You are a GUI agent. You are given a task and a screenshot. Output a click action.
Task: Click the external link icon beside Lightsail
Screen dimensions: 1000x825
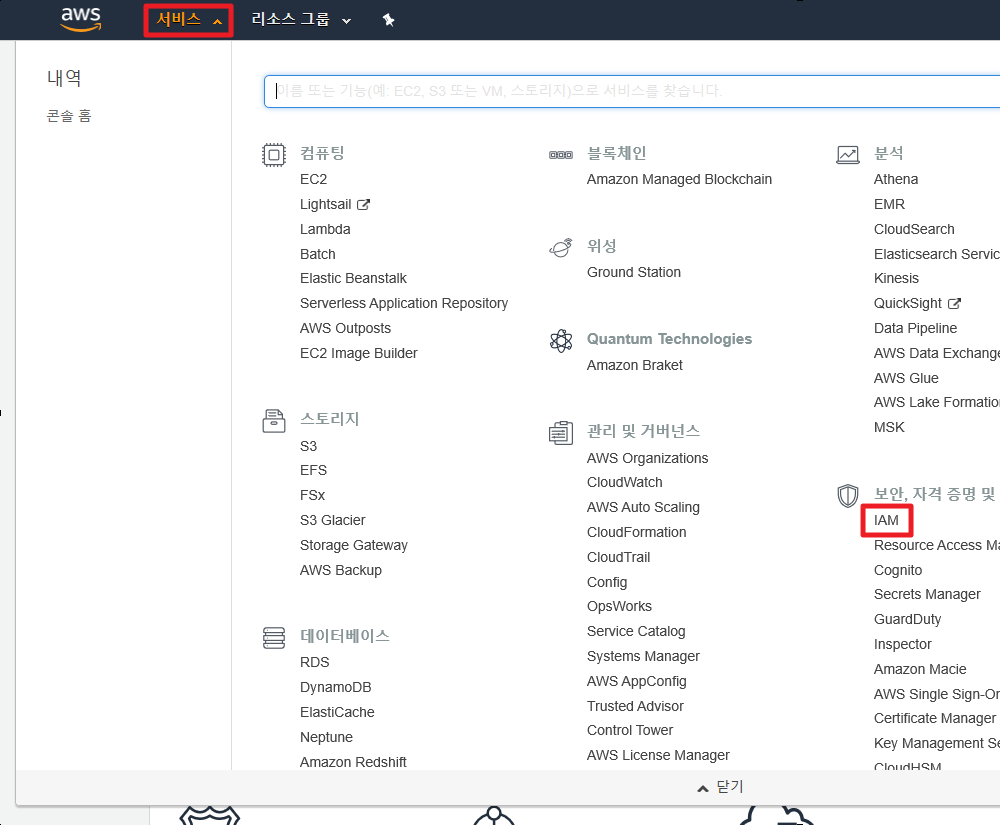coord(364,205)
